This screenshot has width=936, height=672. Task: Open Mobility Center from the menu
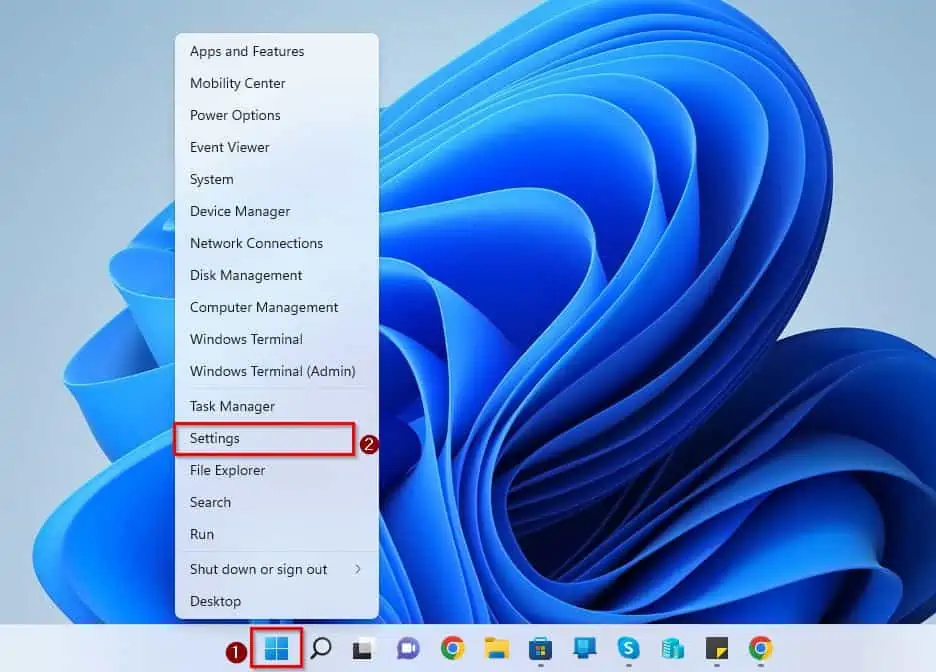tap(238, 84)
